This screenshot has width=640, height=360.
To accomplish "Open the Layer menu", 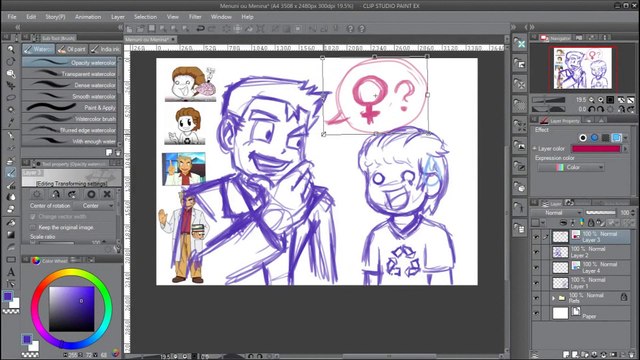I will point(118,17).
